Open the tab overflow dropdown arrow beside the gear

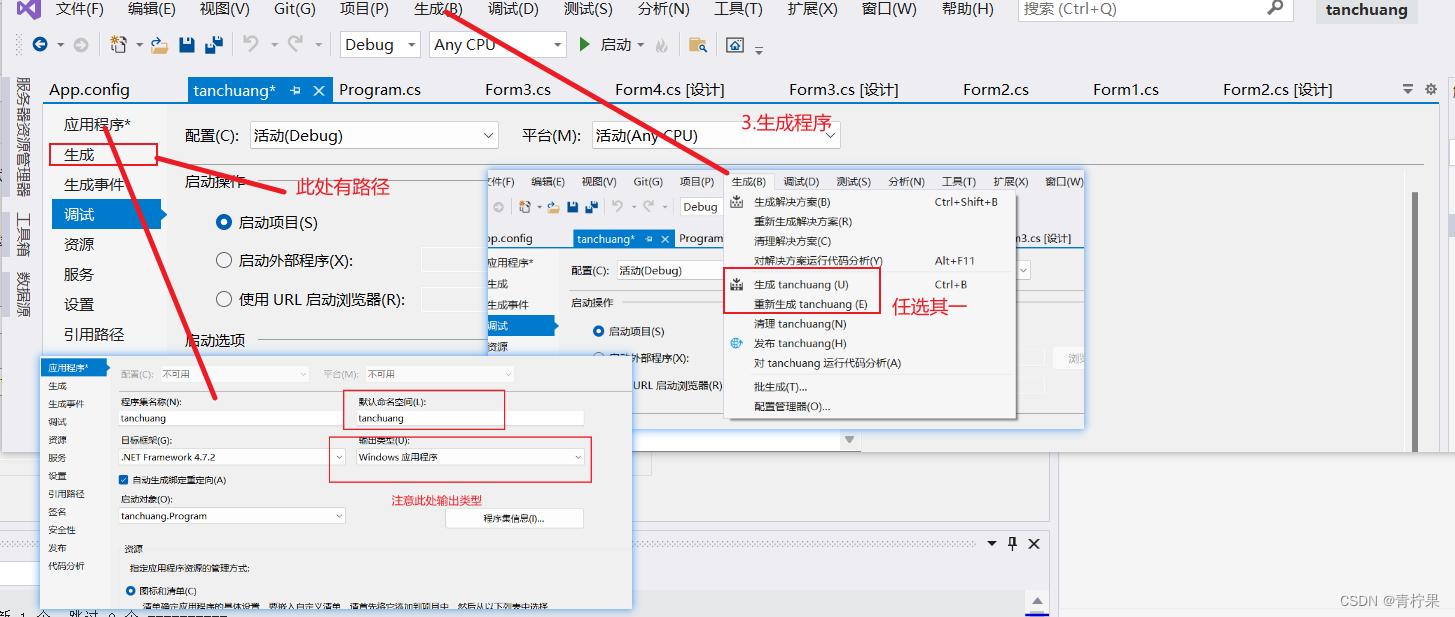pos(1408,89)
